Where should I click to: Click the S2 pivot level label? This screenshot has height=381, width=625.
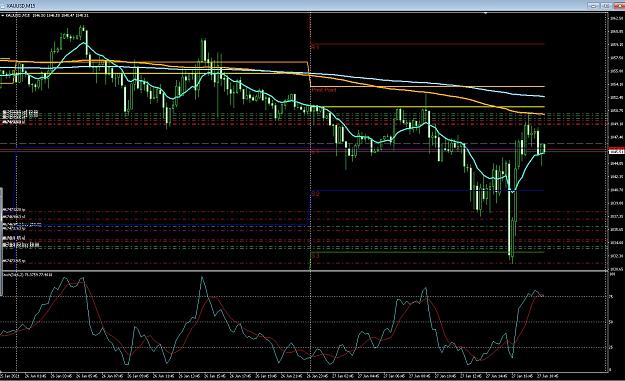tap(315, 194)
